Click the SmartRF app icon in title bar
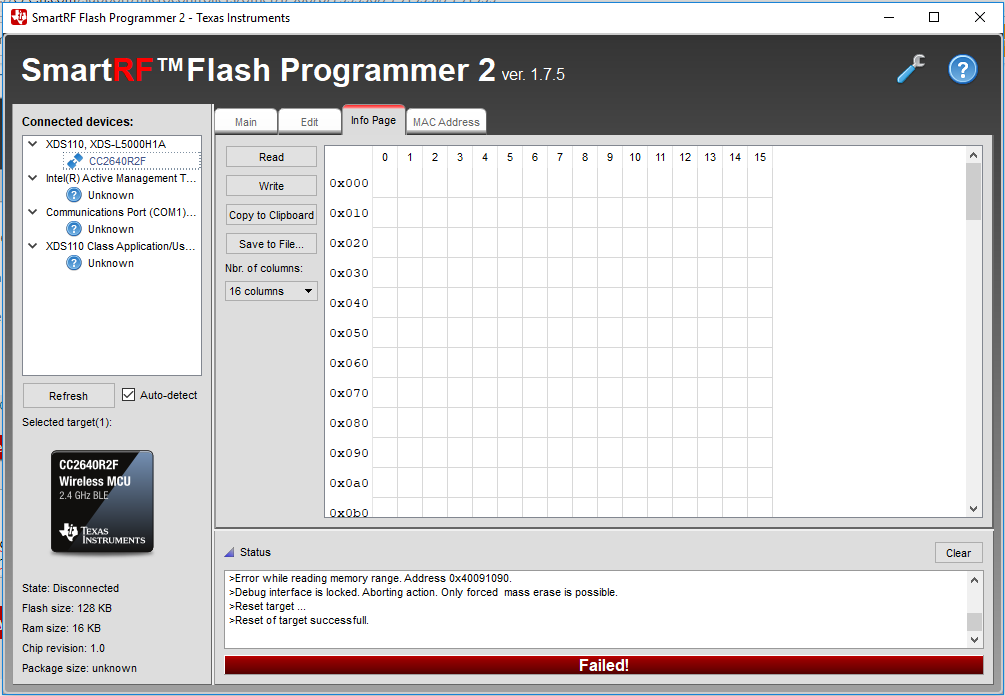This screenshot has width=1005, height=696. click(19, 17)
